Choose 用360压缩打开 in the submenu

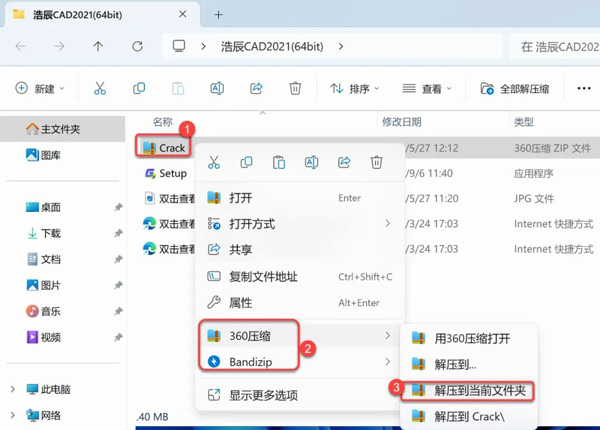468,338
